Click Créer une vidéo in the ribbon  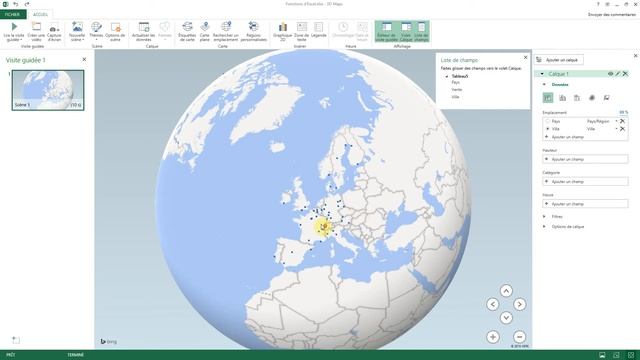[x=36, y=32]
